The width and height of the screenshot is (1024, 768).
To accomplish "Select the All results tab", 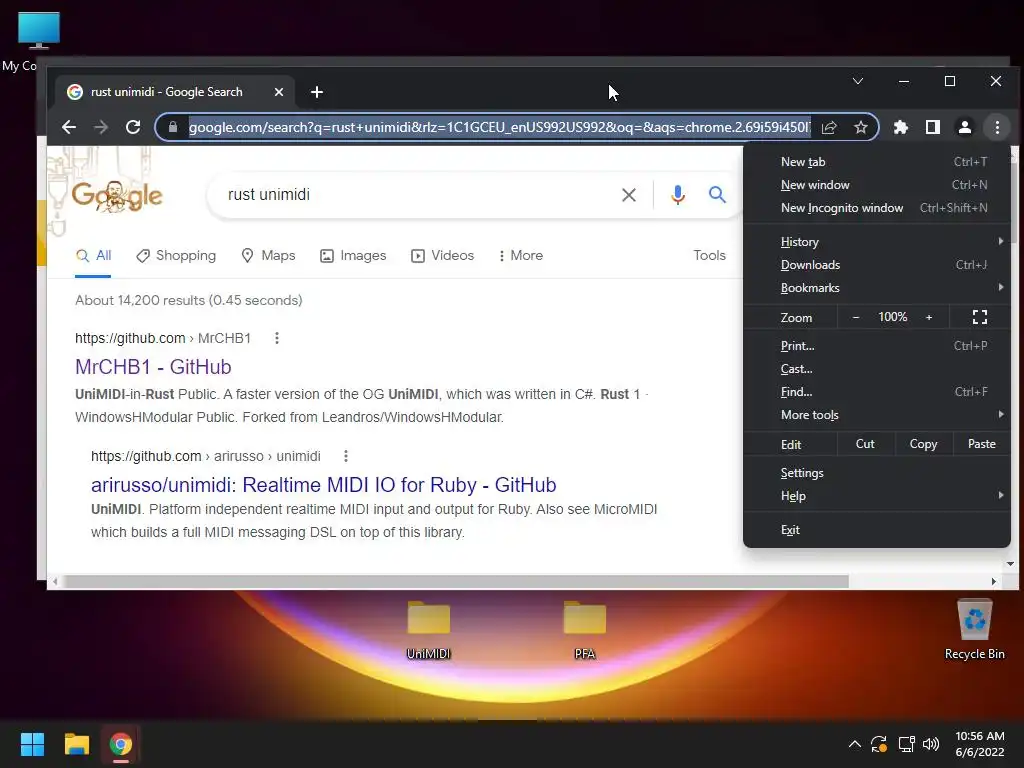I will [93, 255].
